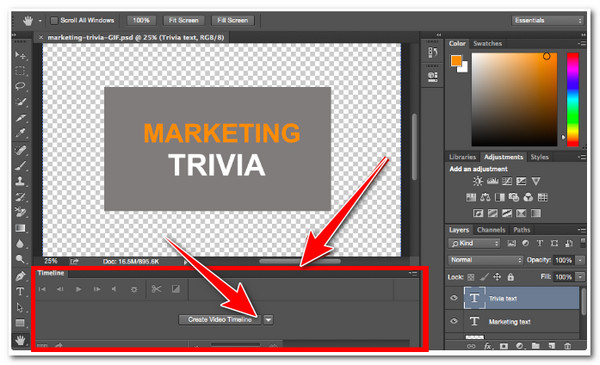The width and height of the screenshot is (600, 365).
Task: Open arrow beside Create Video Timeline
Action: [x=269, y=319]
